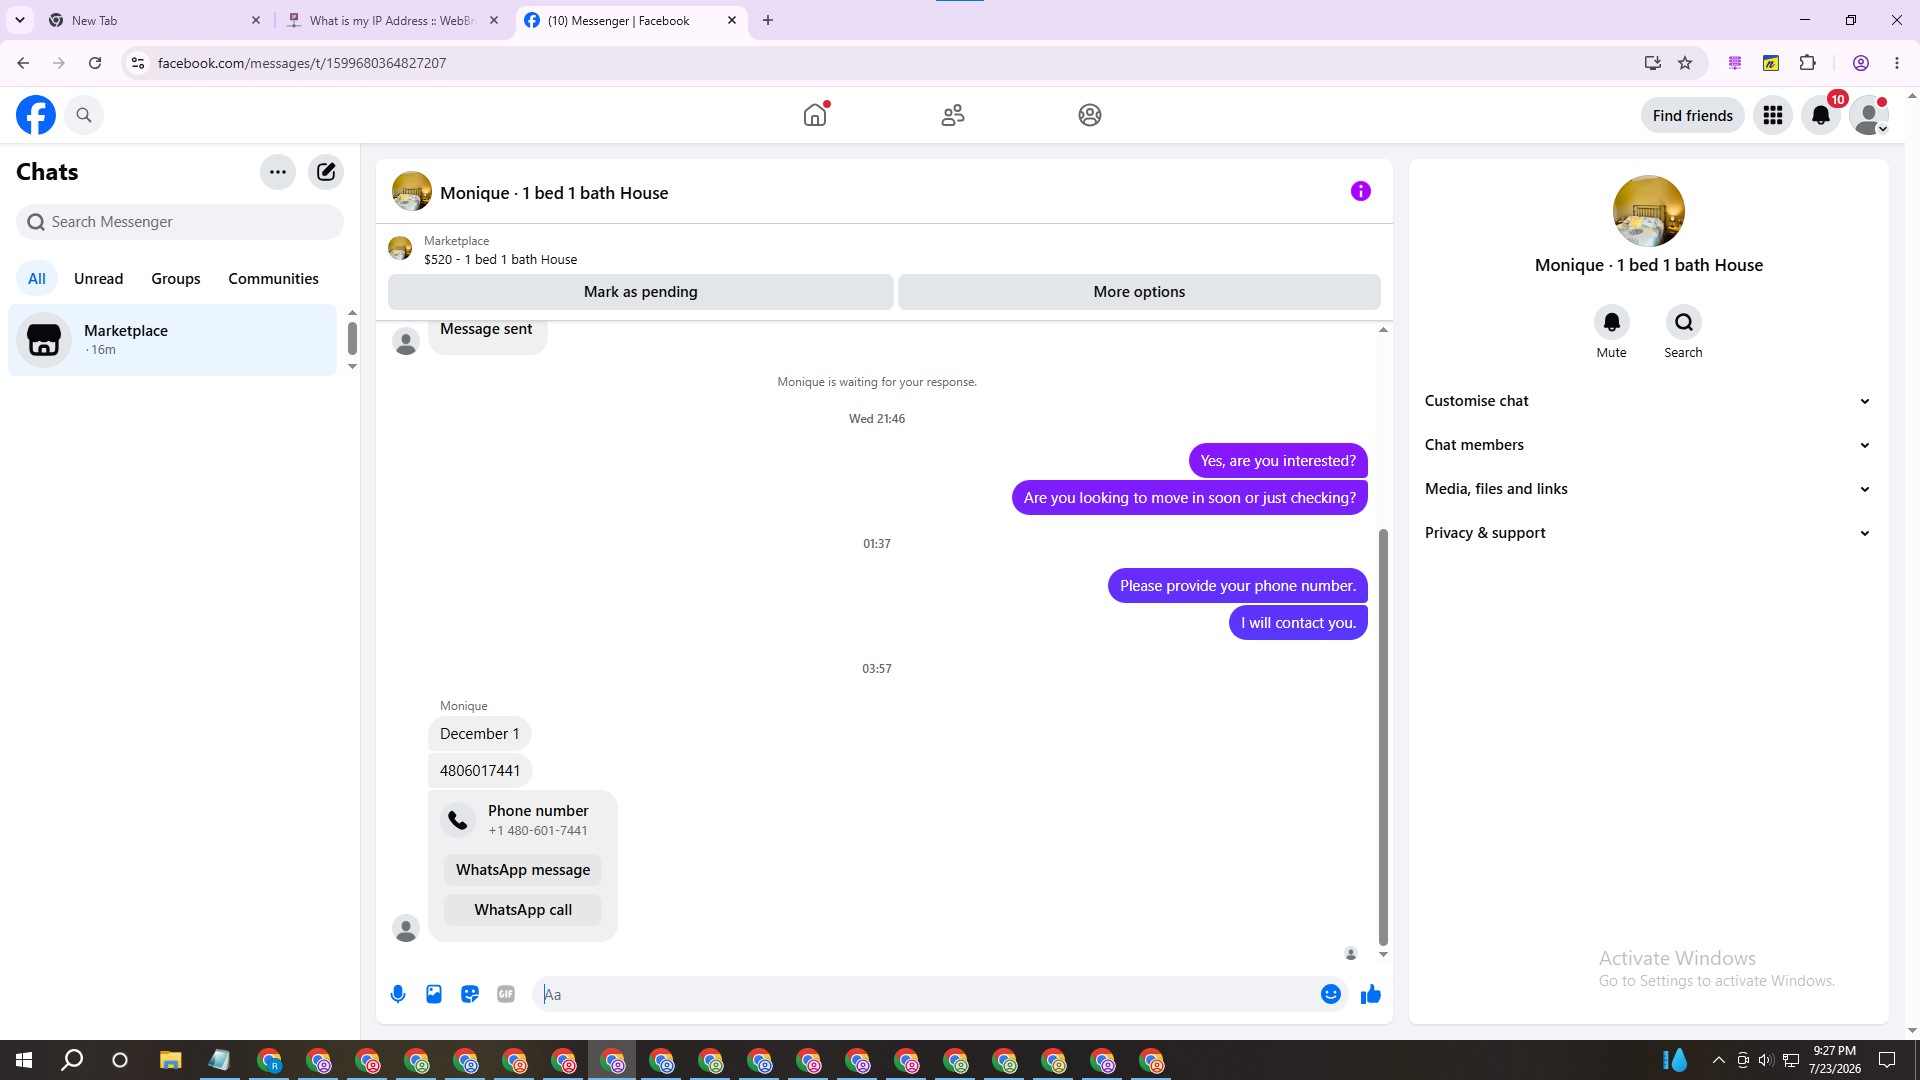The image size is (1920, 1080).
Task: Open conversation information purple icon
Action: click(x=1361, y=191)
